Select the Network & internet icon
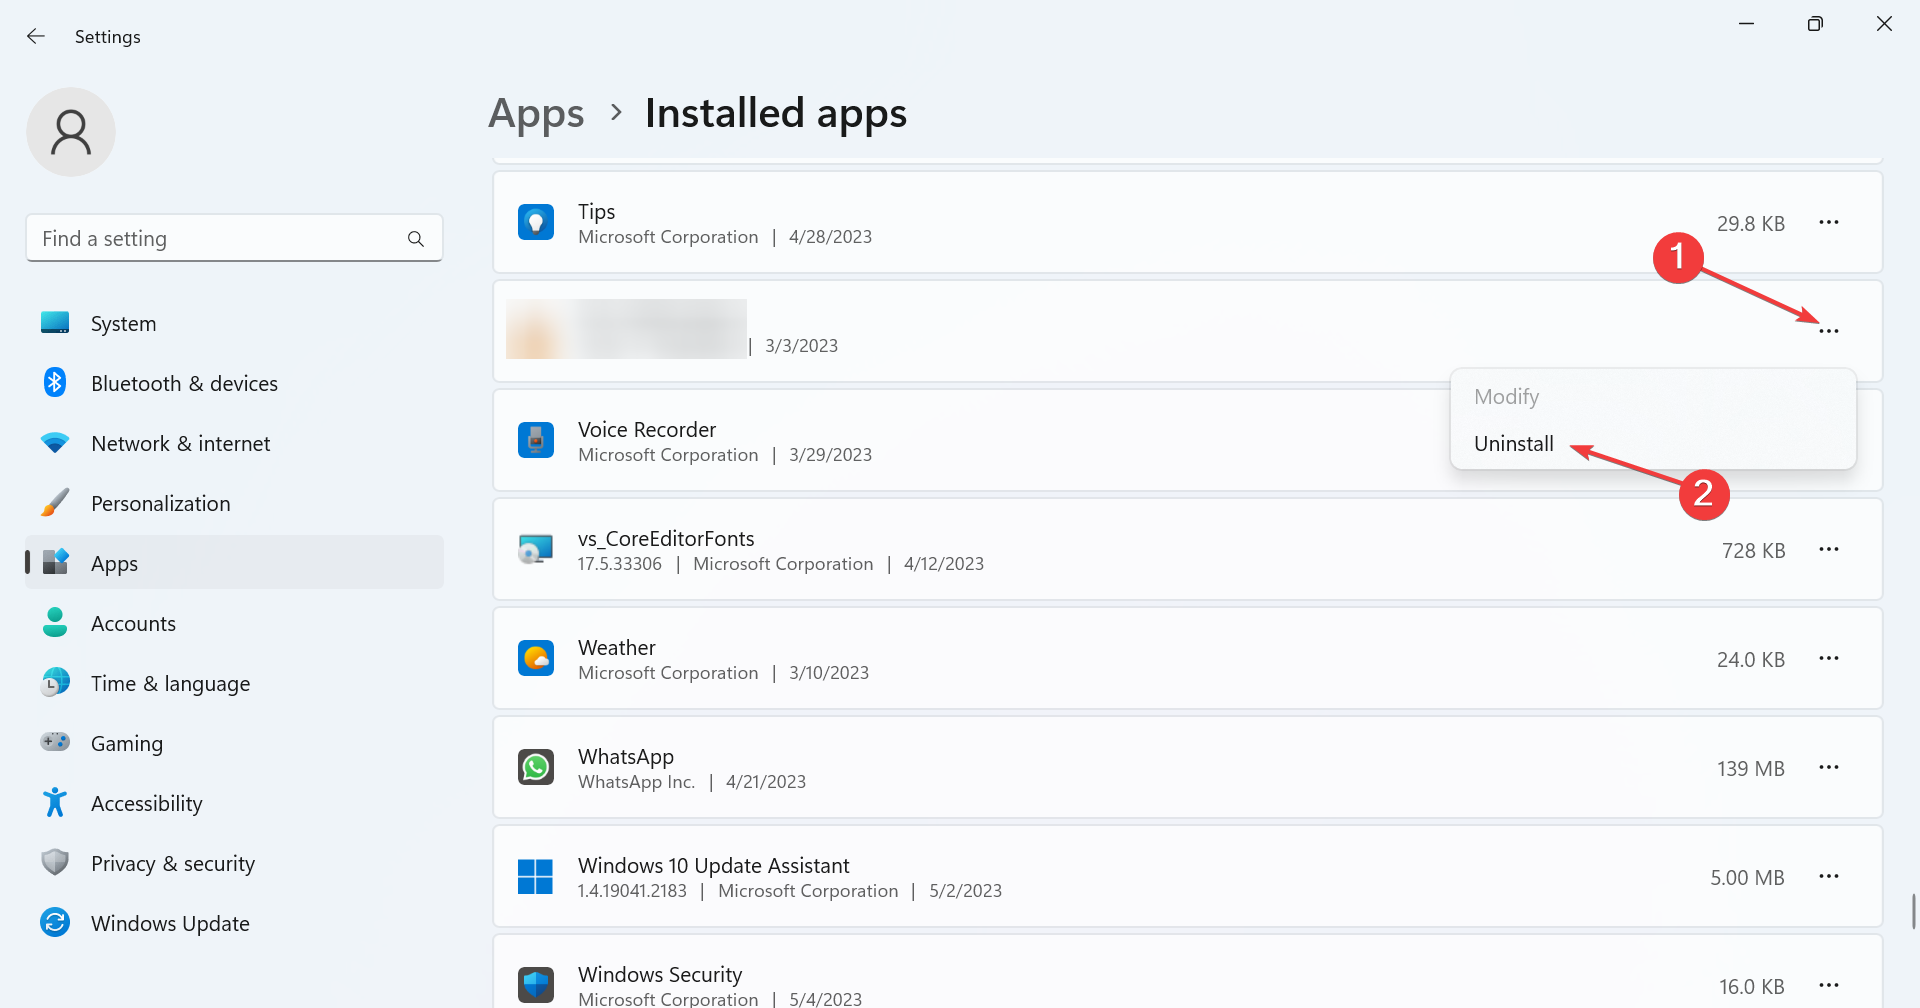Screen dimensions: 1920x1008 click(x=55, y=443)
